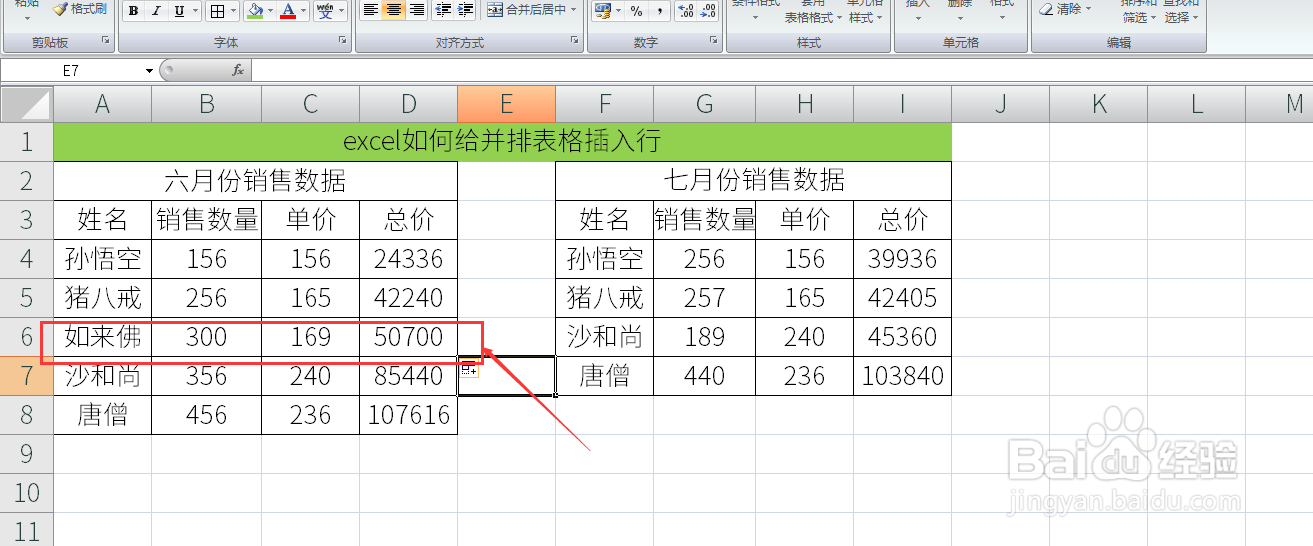Open the font color dropdown arrow
This screenshot has width=1313, height=546.
click(304, 11)
